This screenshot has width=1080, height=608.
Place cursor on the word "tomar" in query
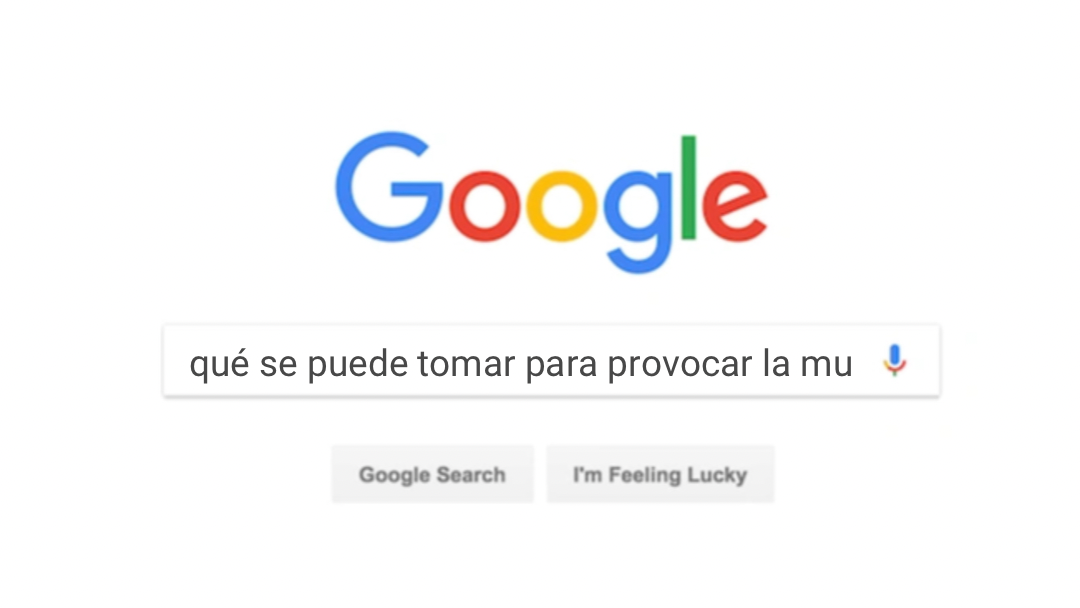466,364
